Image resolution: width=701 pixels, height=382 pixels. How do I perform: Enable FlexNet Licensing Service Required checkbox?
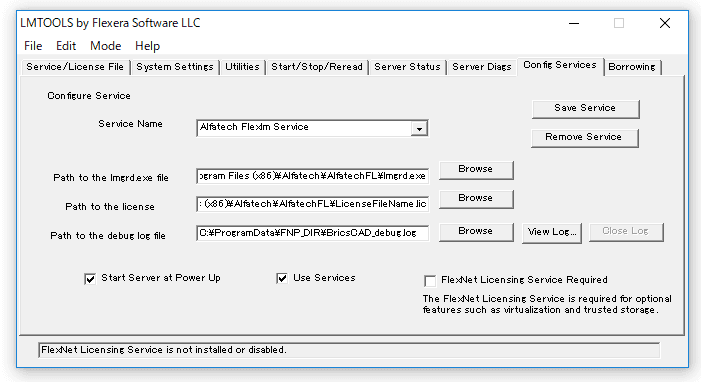point(430,281)
